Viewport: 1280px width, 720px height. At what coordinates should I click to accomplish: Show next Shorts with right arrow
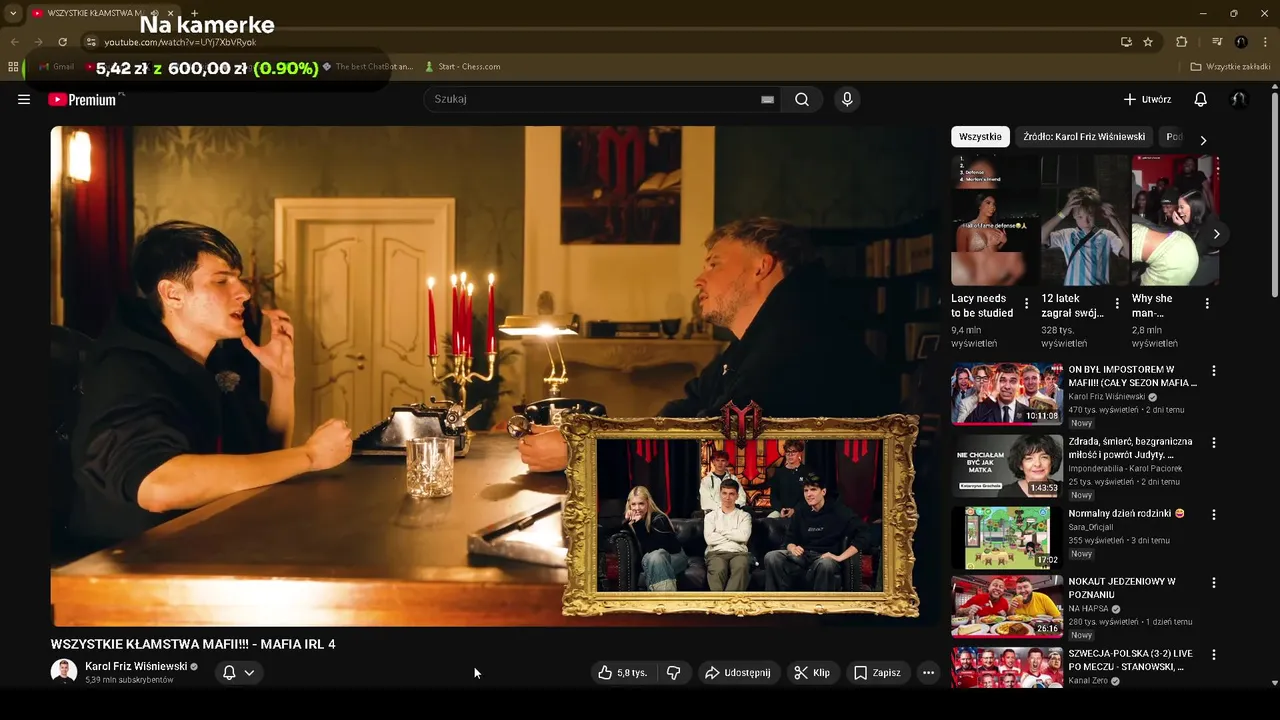(x=1216, y=234)
